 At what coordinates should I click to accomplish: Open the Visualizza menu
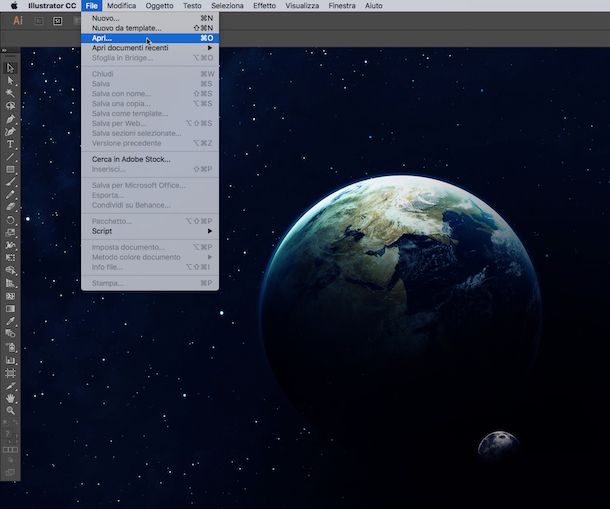pos(302,5)
